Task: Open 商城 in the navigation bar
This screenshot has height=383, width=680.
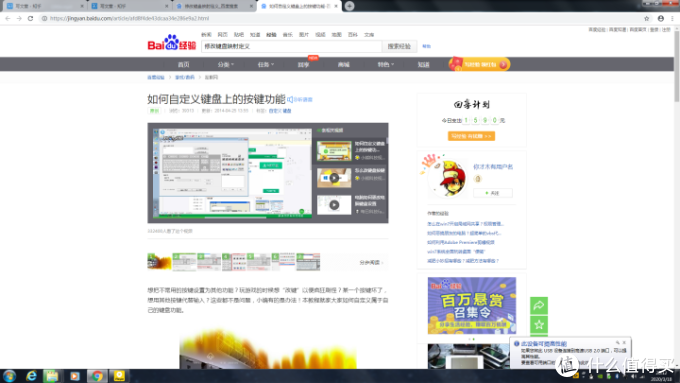Action: (343, 65)
